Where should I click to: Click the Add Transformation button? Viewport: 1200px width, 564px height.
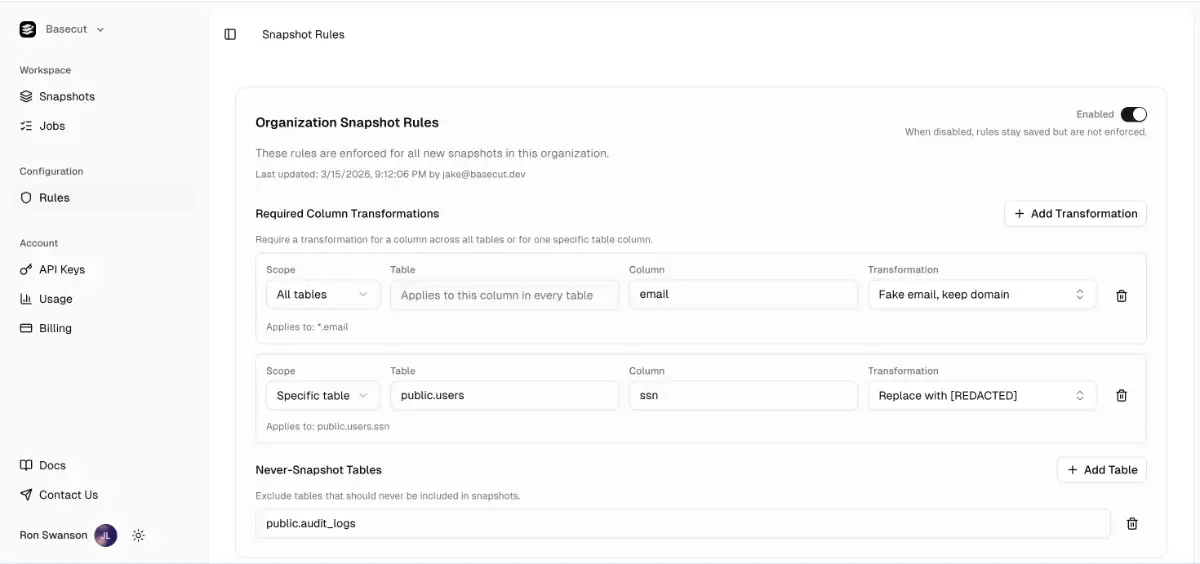tap(1075, 213)
